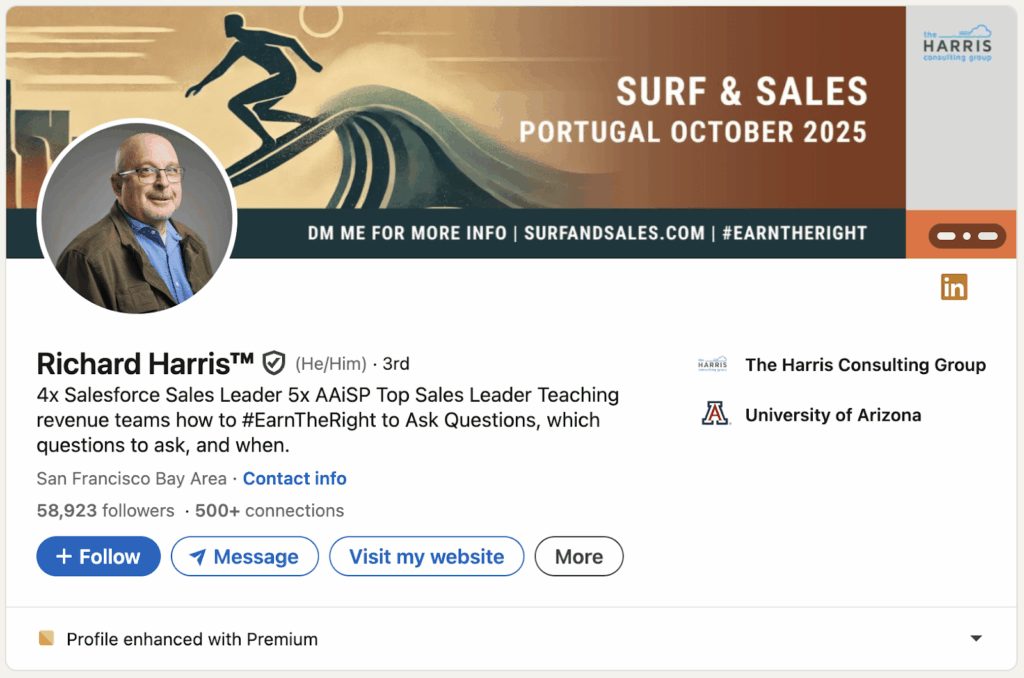Click the University of Arizona 'A' logo
1024x678 pixels.
715,414
